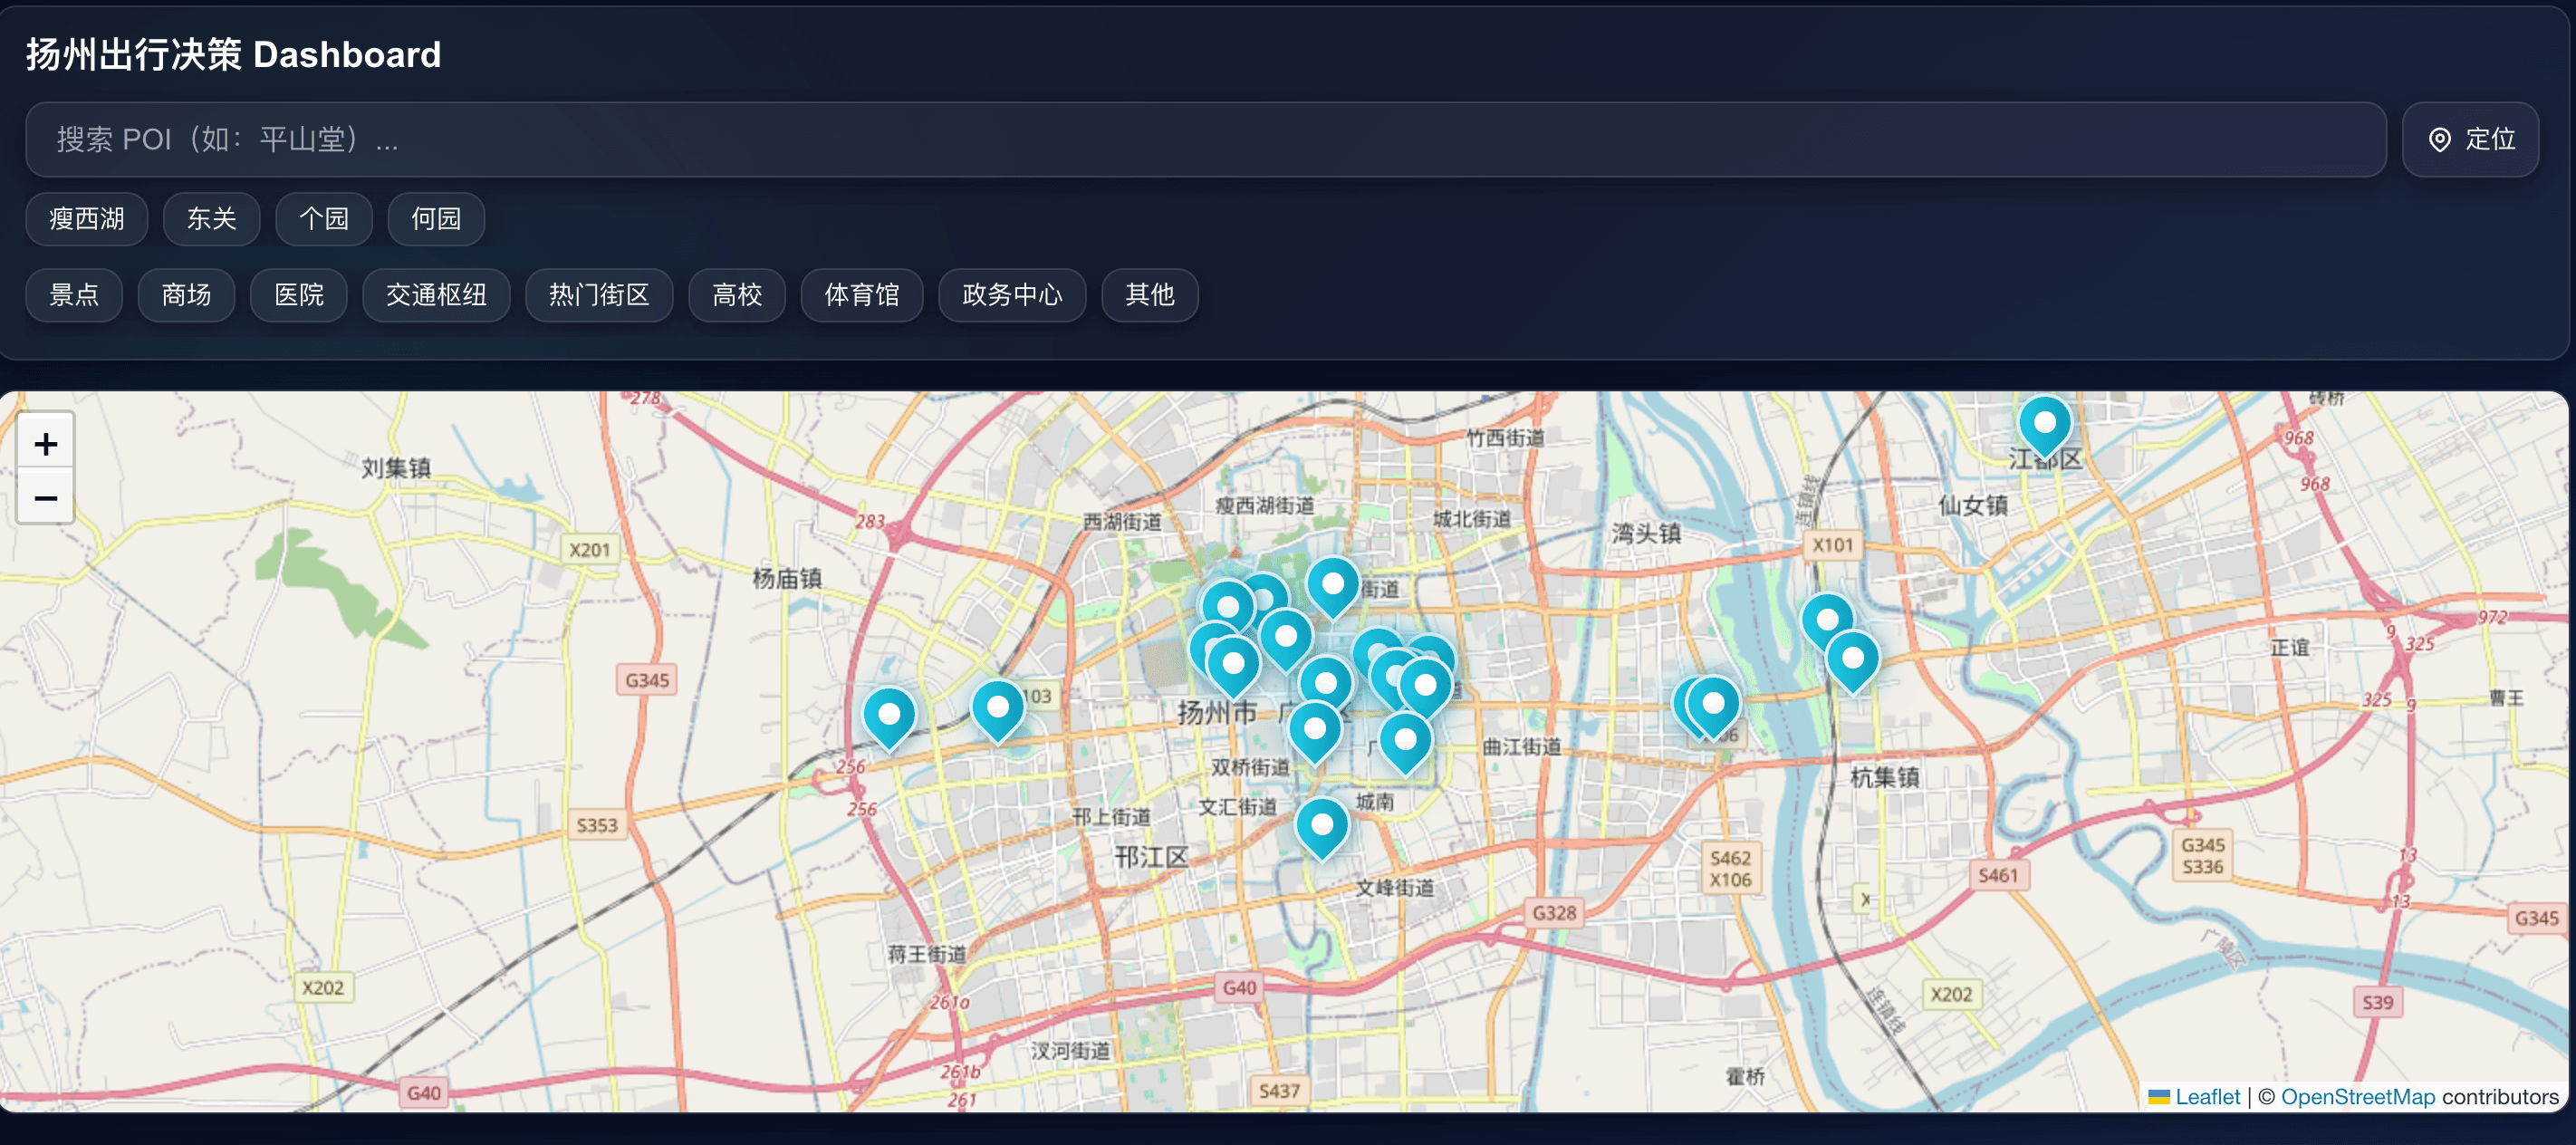Click the 定位 button
The height and width of the screenshot is (1145, 2576).
click(x=2470, y=140)
